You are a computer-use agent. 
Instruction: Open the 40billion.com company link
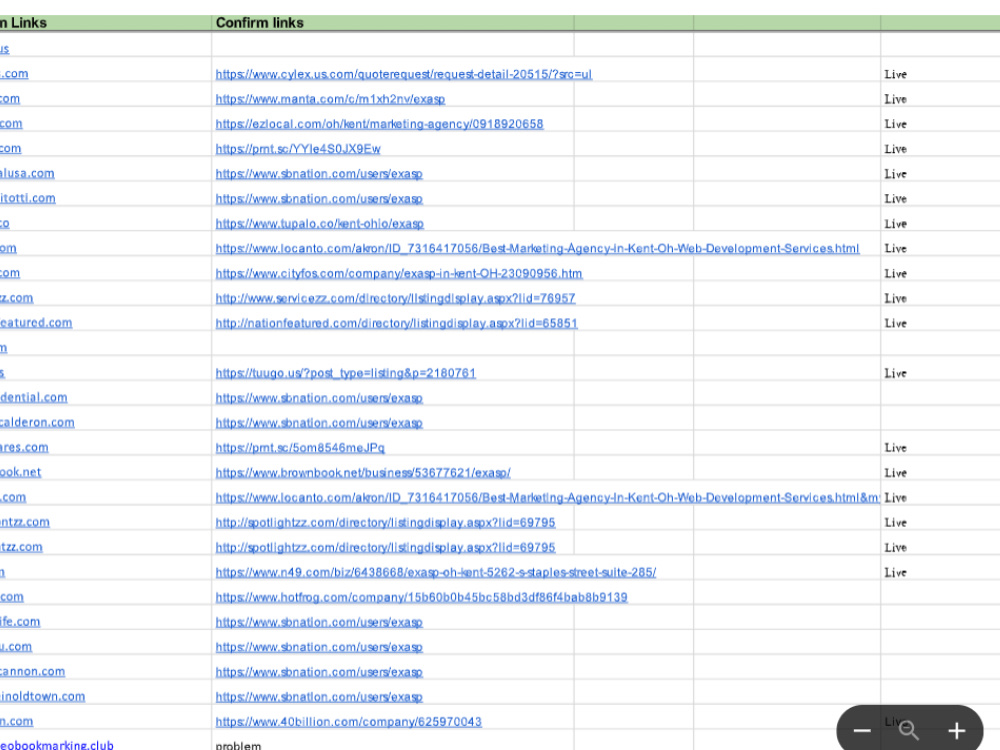point(348,721)
